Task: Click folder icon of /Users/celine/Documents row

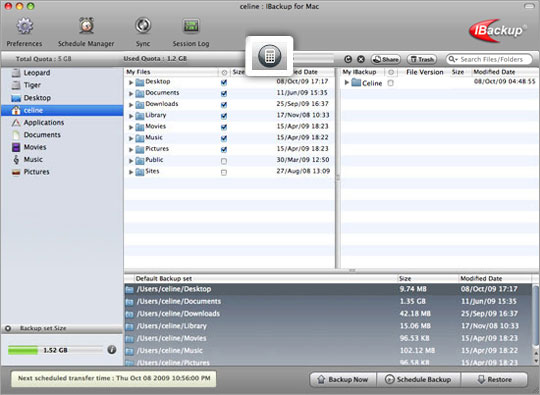Action: [x=129, y=302]
